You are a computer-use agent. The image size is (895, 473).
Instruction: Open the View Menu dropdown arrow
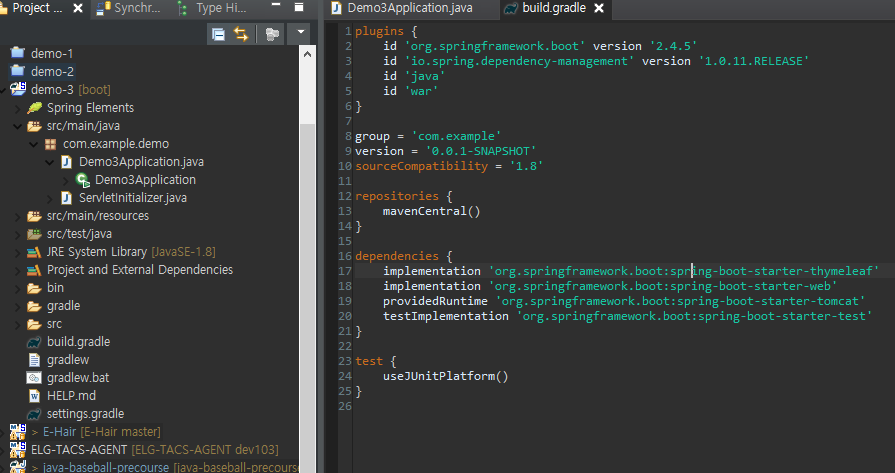click(300, 33)
